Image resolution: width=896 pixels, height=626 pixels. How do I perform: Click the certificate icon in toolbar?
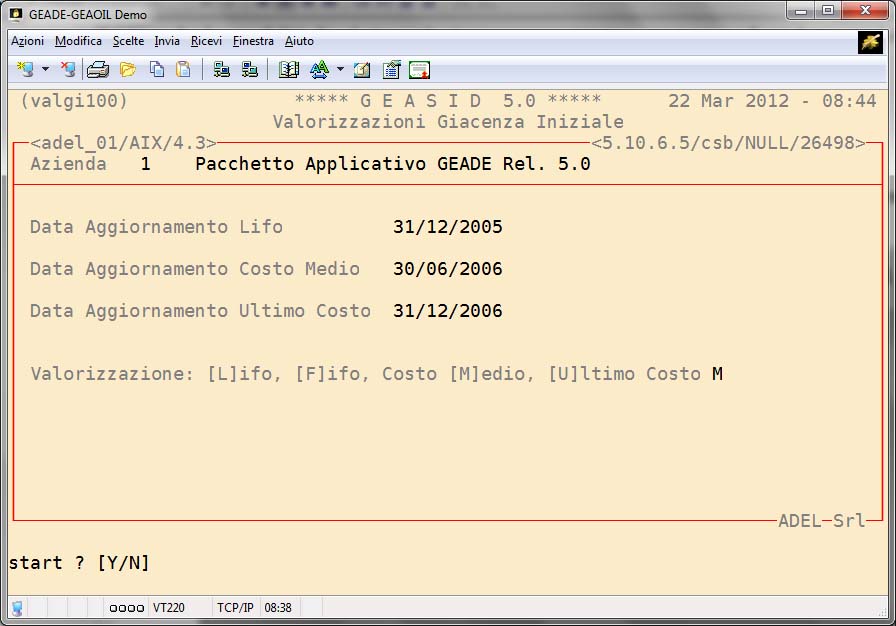(419, 70)
